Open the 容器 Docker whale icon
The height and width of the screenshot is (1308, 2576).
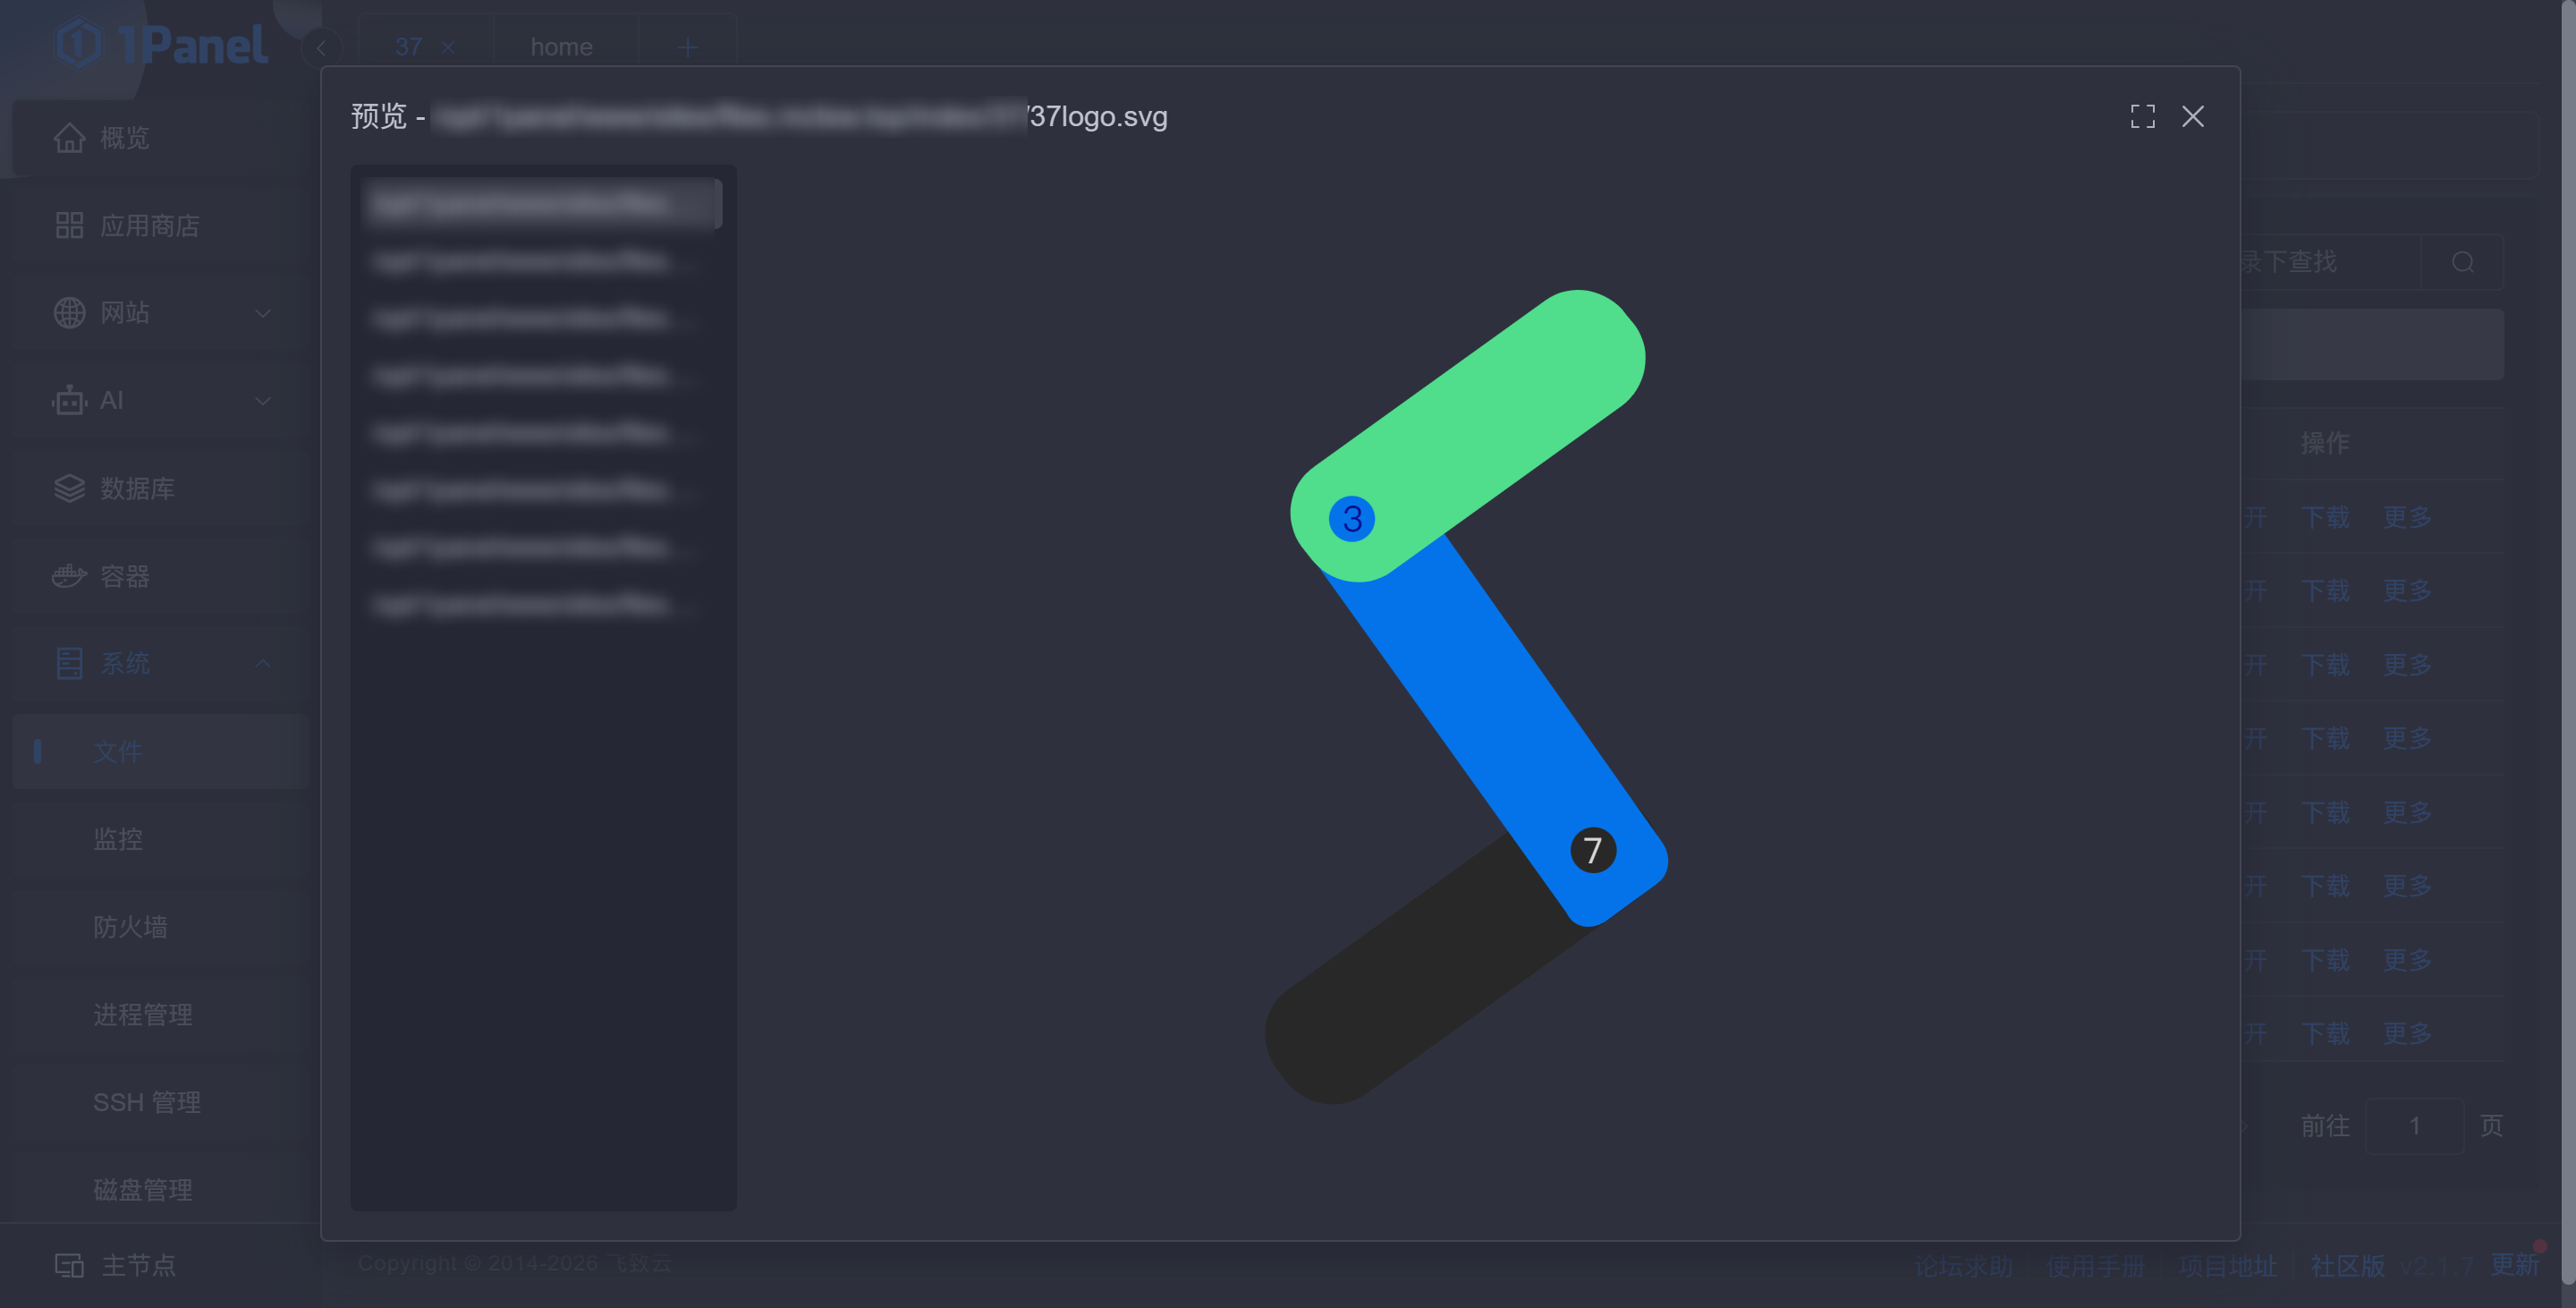coord(69,576)
